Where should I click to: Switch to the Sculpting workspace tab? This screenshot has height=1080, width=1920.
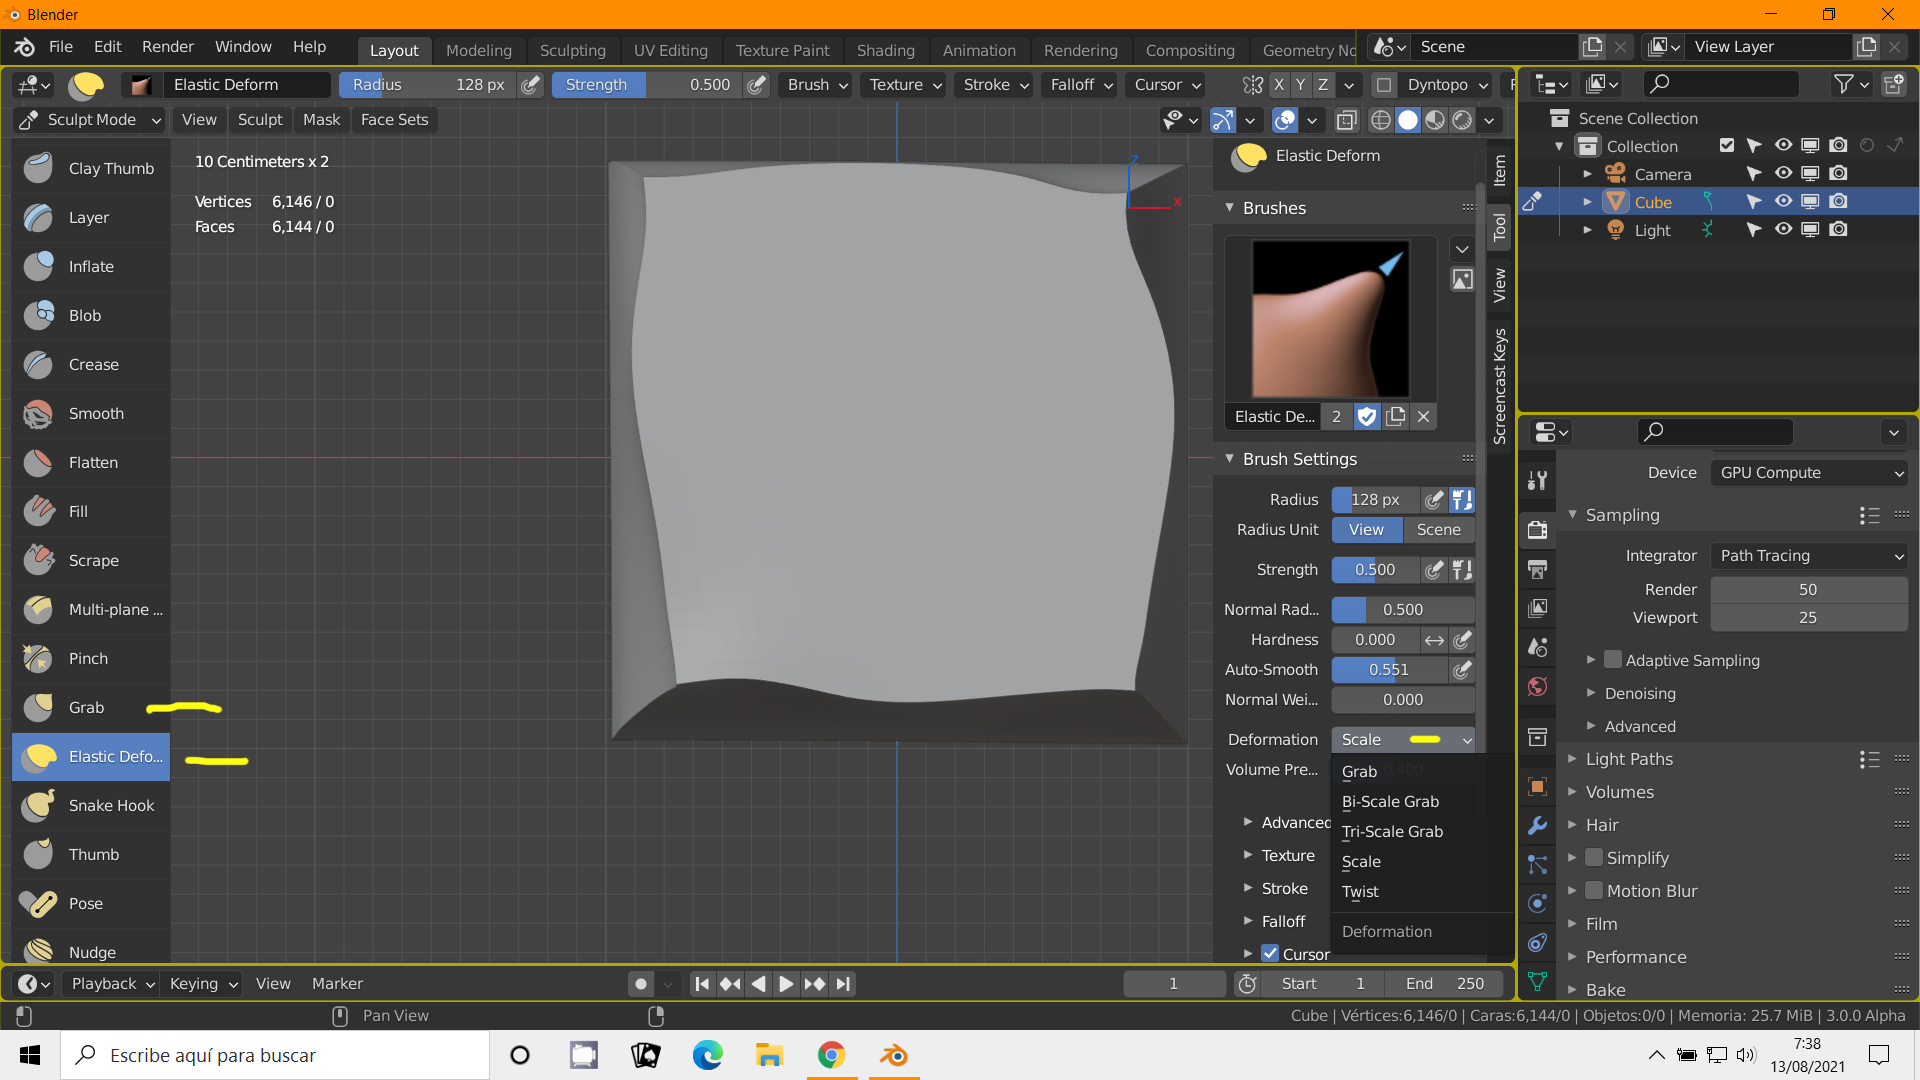tap(572, 50)
